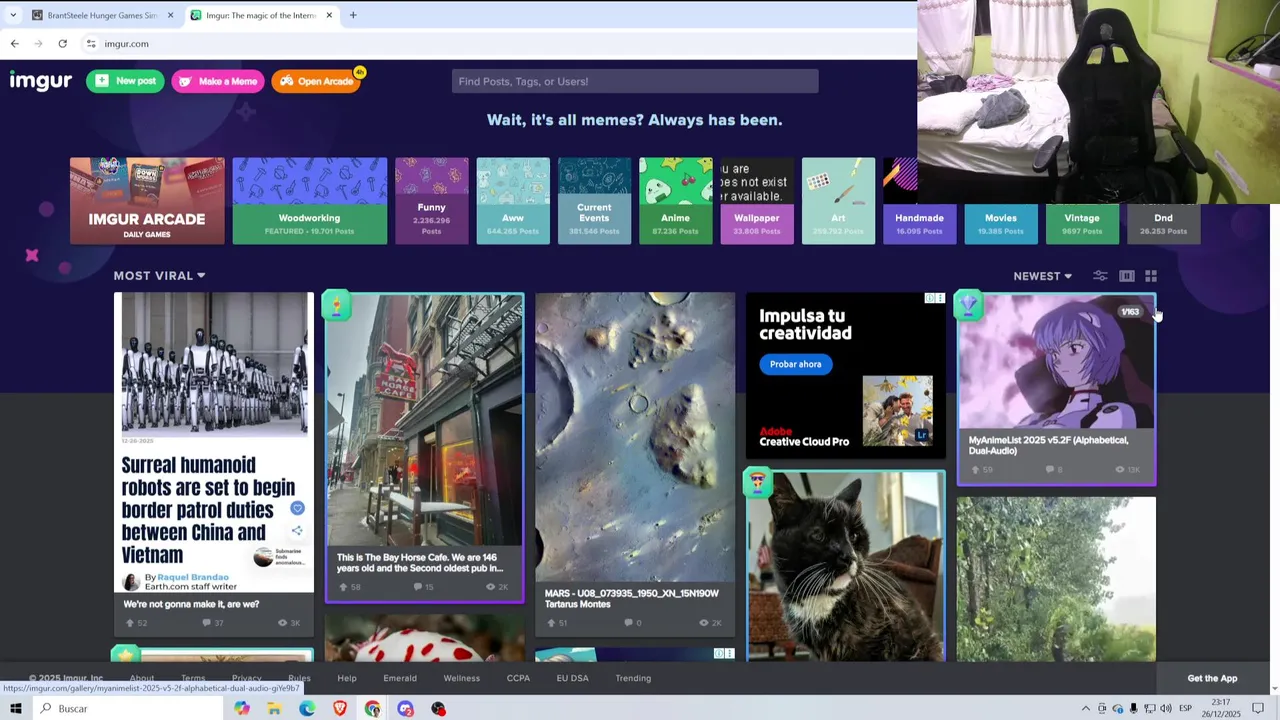Click the badge icon on the cat post
Image resolution: width=1280 pixels, height=720 pixels.
757,483
